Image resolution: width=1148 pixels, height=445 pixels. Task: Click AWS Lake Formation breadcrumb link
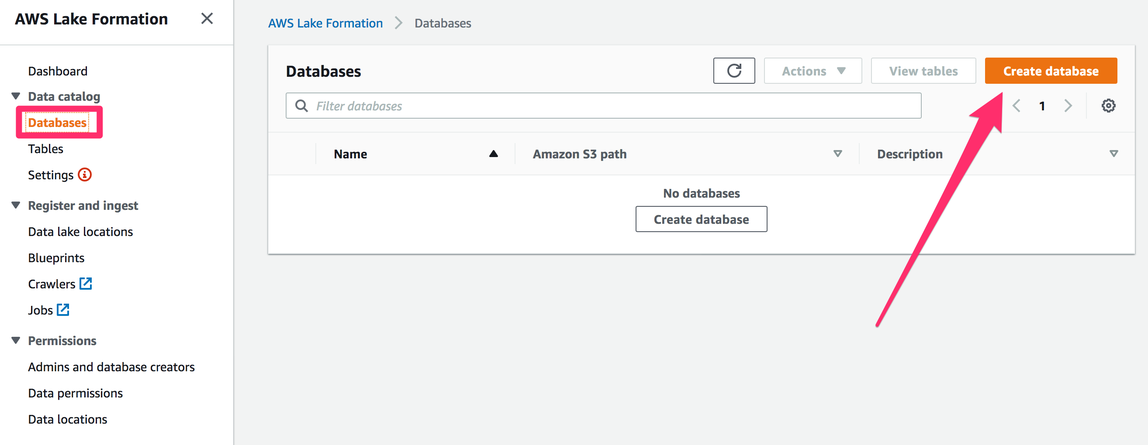click(325, 23)
